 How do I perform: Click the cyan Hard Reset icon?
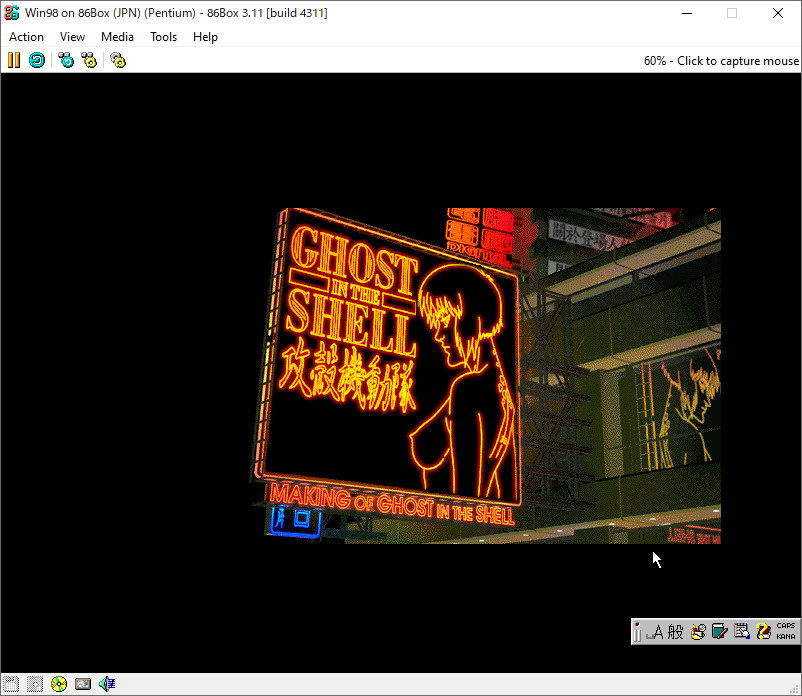pos(37,60)
